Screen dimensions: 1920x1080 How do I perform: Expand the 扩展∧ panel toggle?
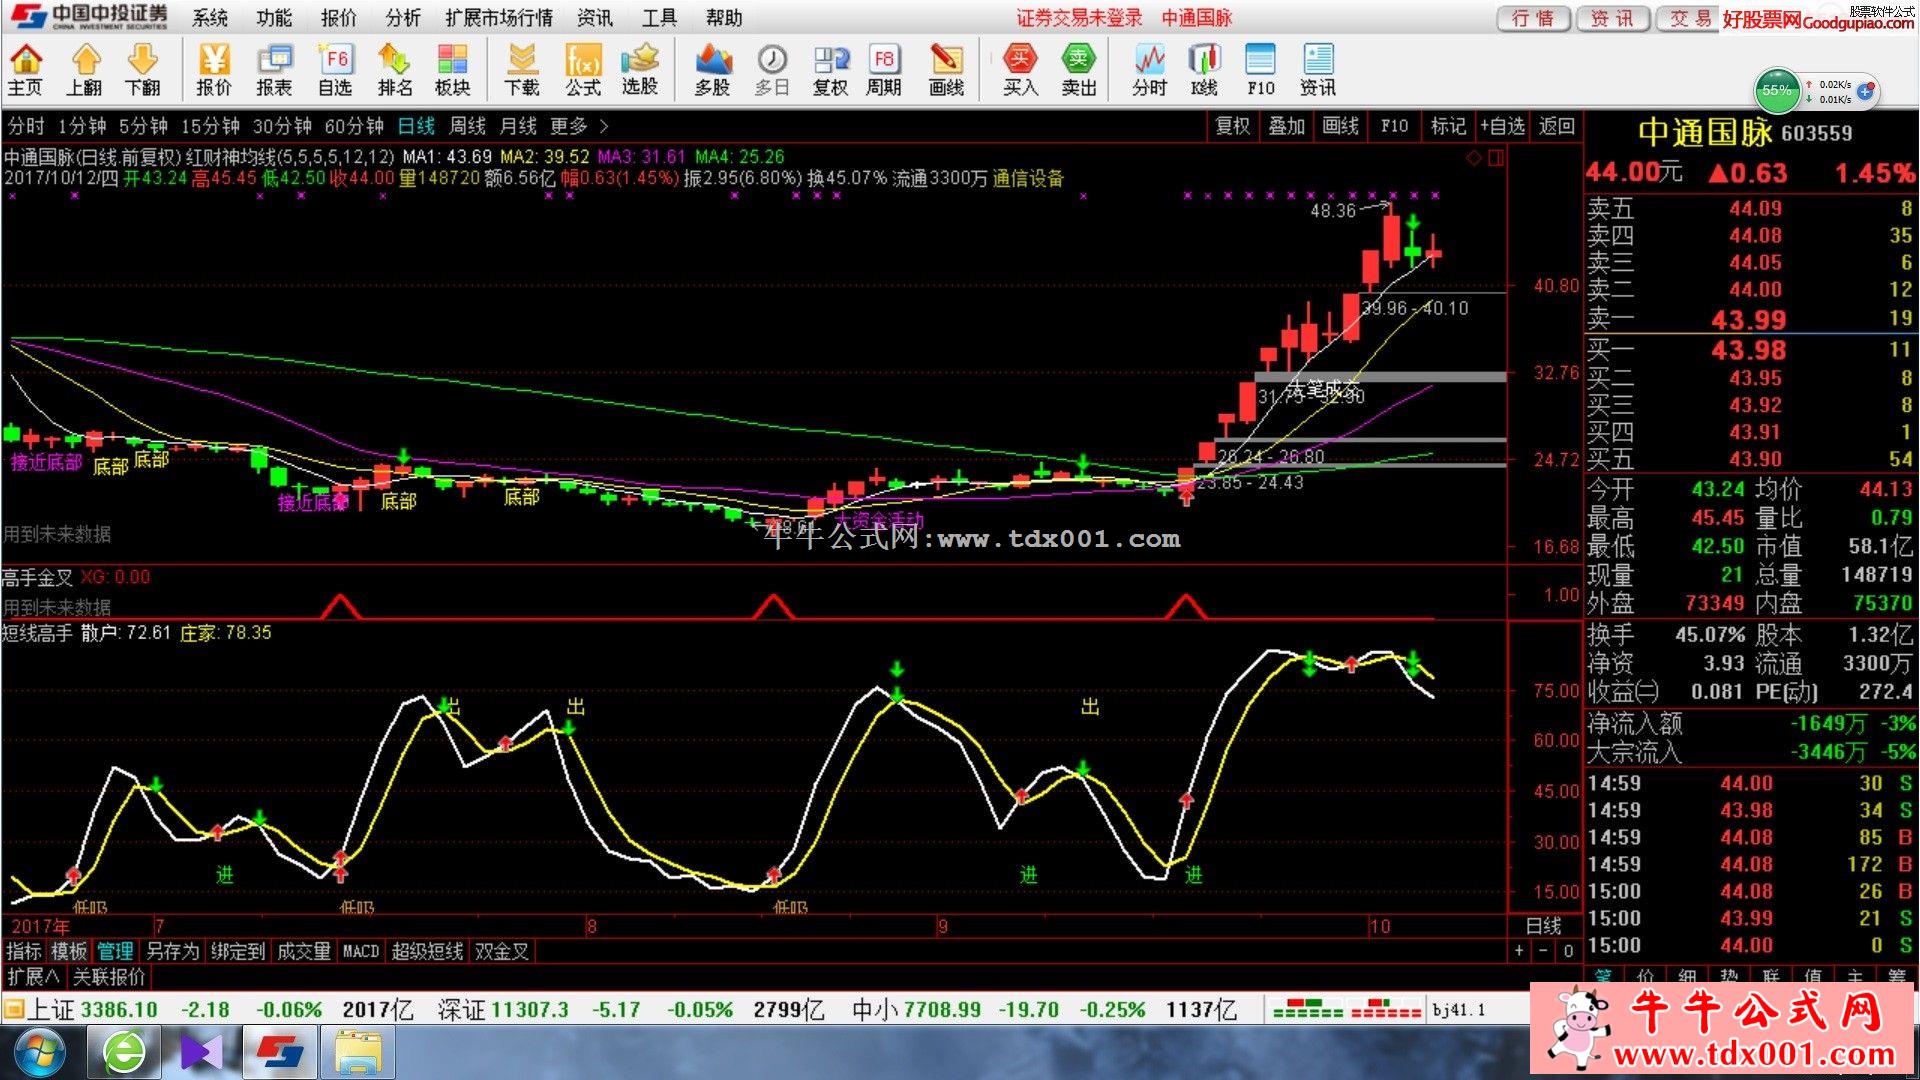pyautogui.click(x=33, y=977)
